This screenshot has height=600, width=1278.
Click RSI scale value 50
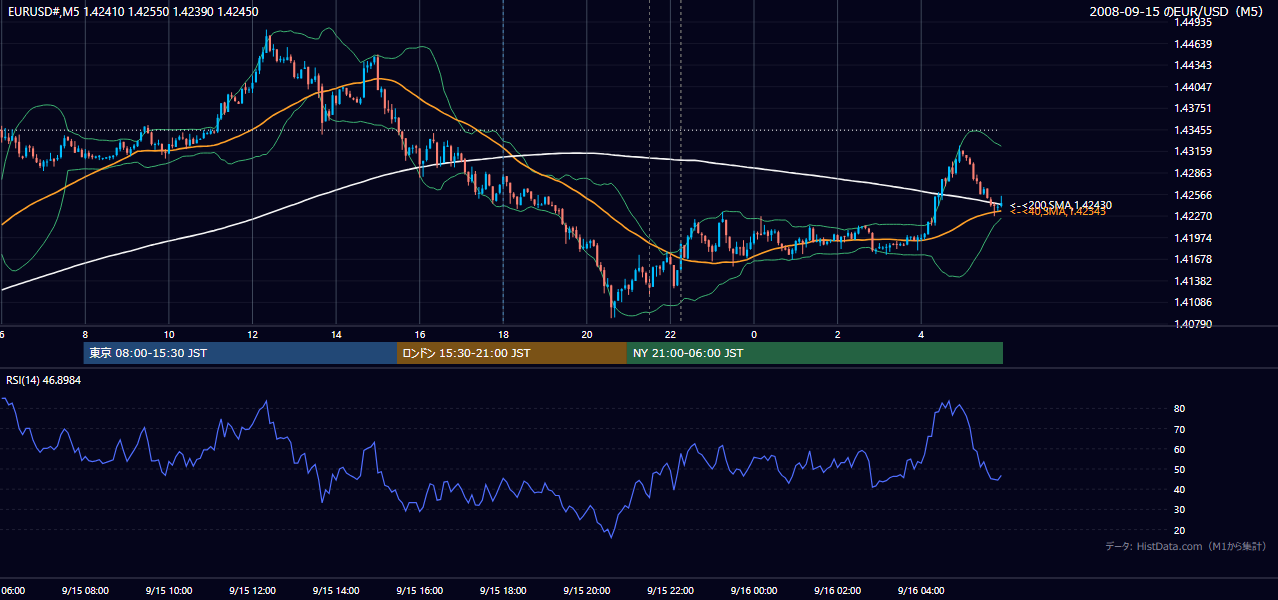tap(1180, 469)
